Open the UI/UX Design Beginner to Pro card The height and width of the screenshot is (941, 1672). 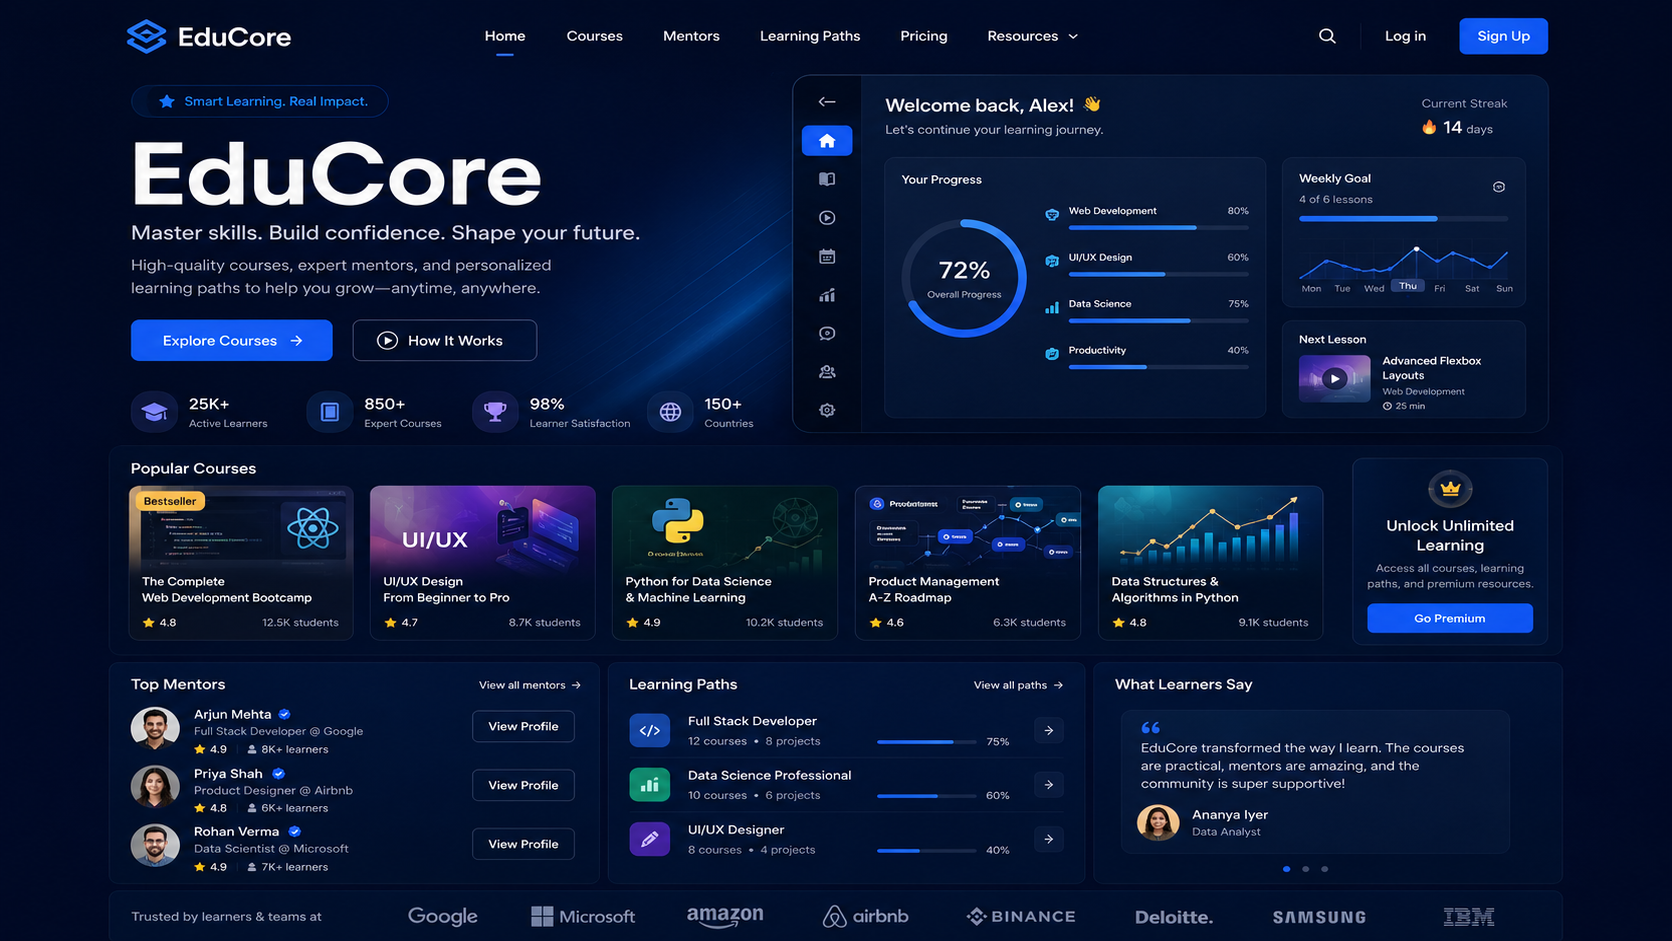483,563
